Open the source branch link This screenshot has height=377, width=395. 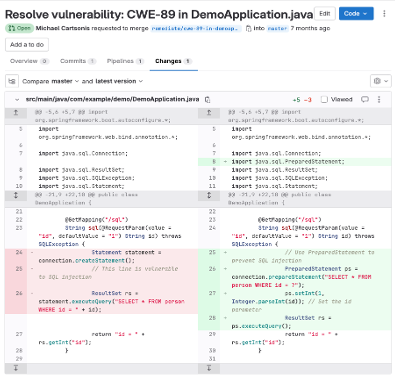[196, 29]
